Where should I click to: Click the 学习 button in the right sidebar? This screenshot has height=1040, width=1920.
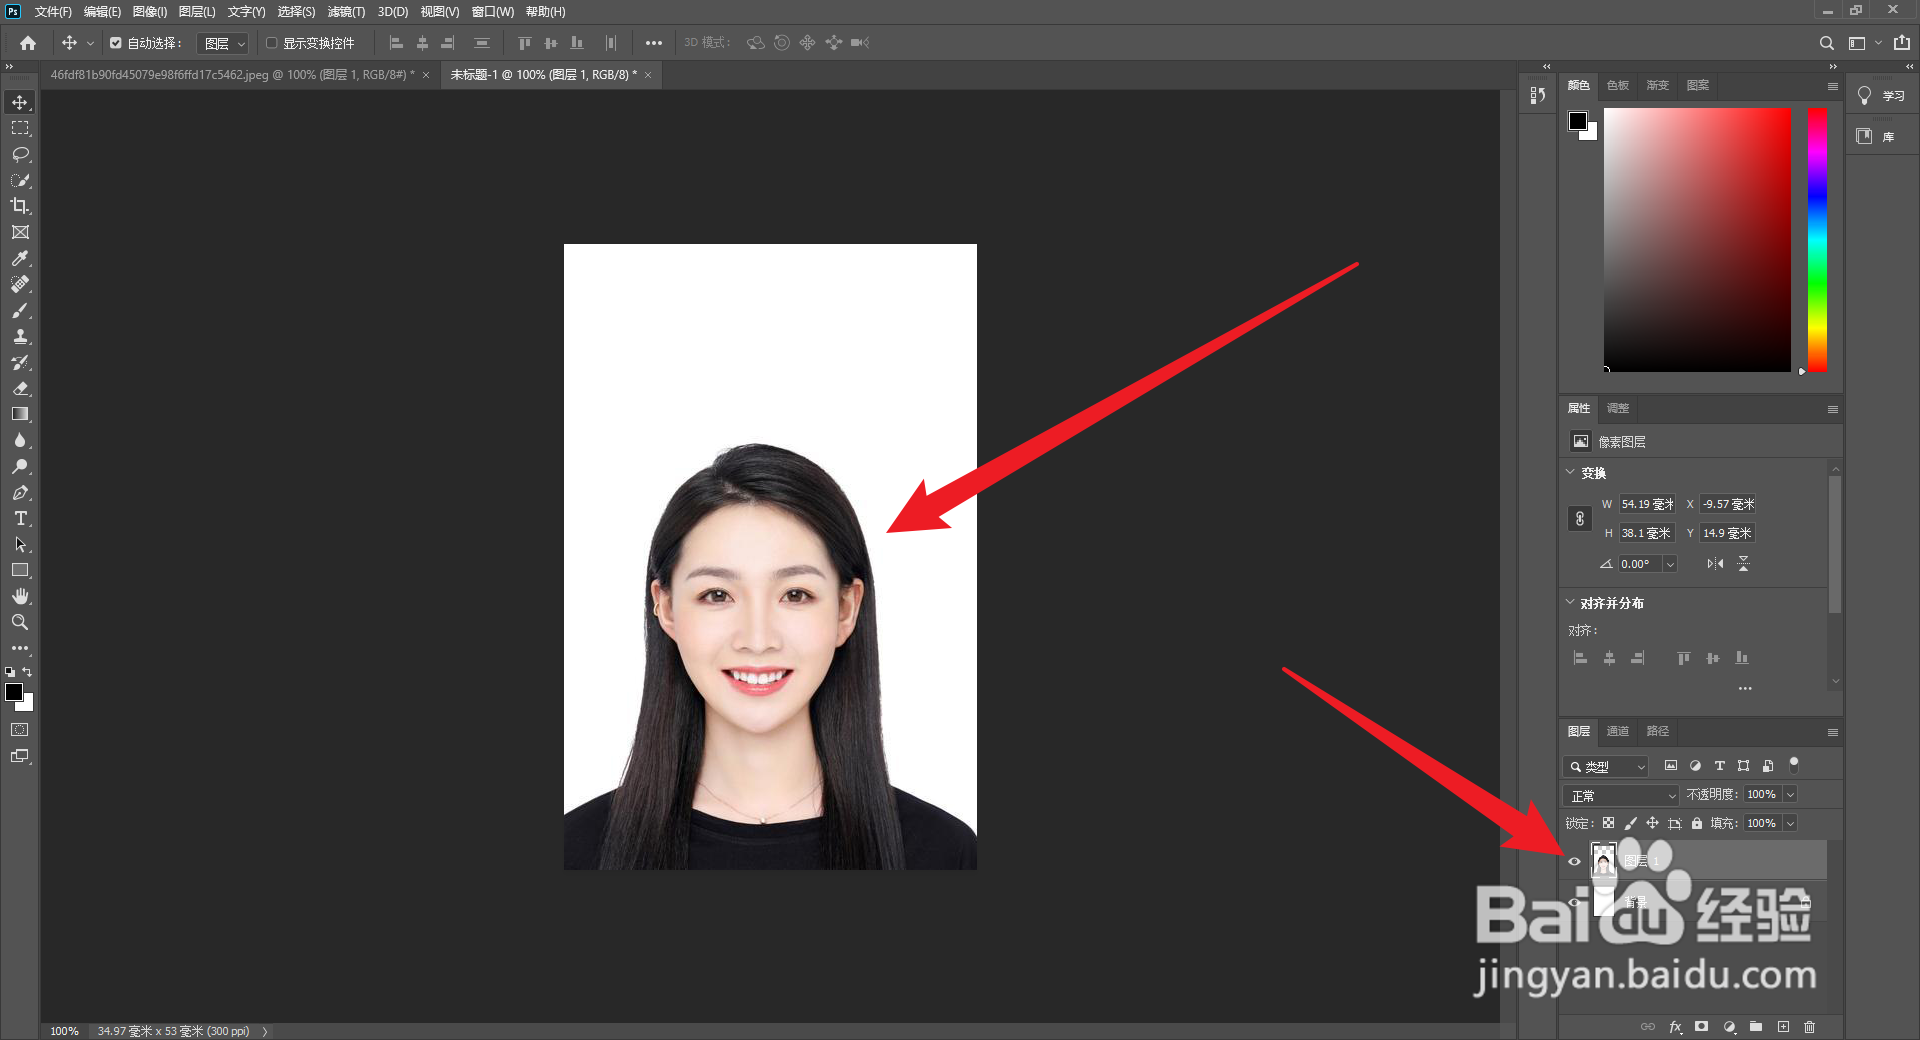point(1884,96)
